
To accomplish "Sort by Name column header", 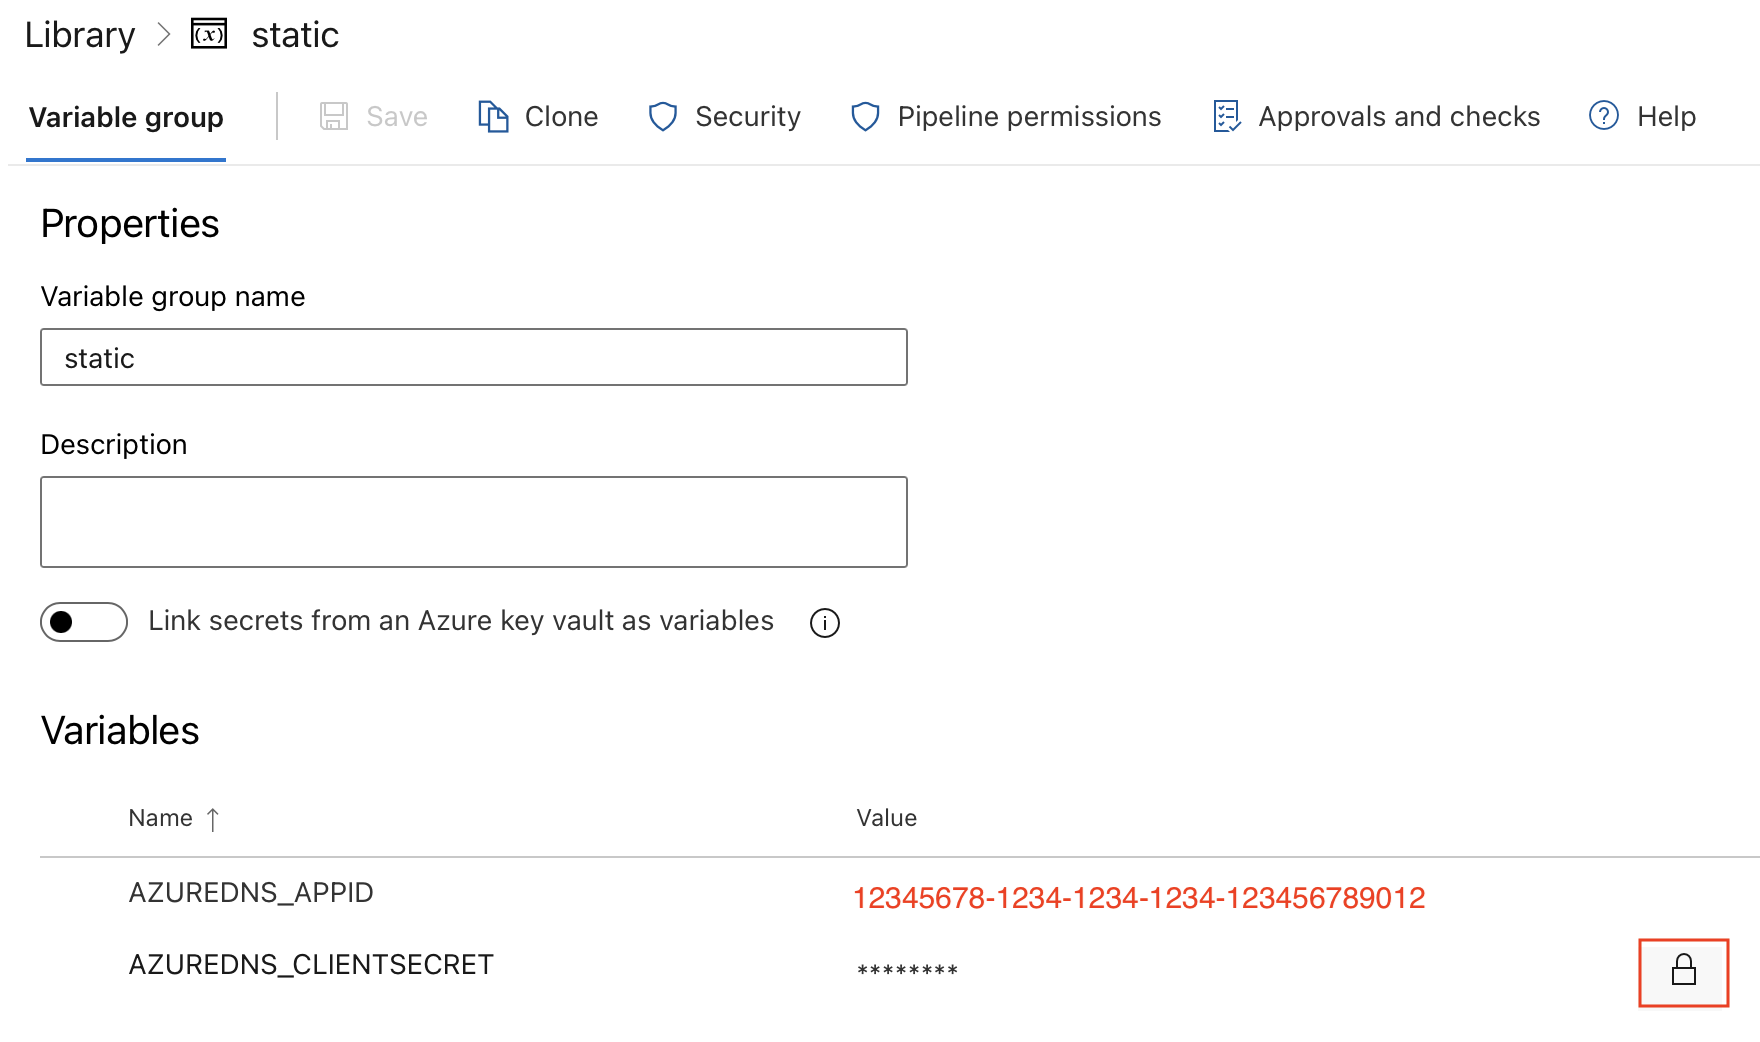I will (160, 818).
